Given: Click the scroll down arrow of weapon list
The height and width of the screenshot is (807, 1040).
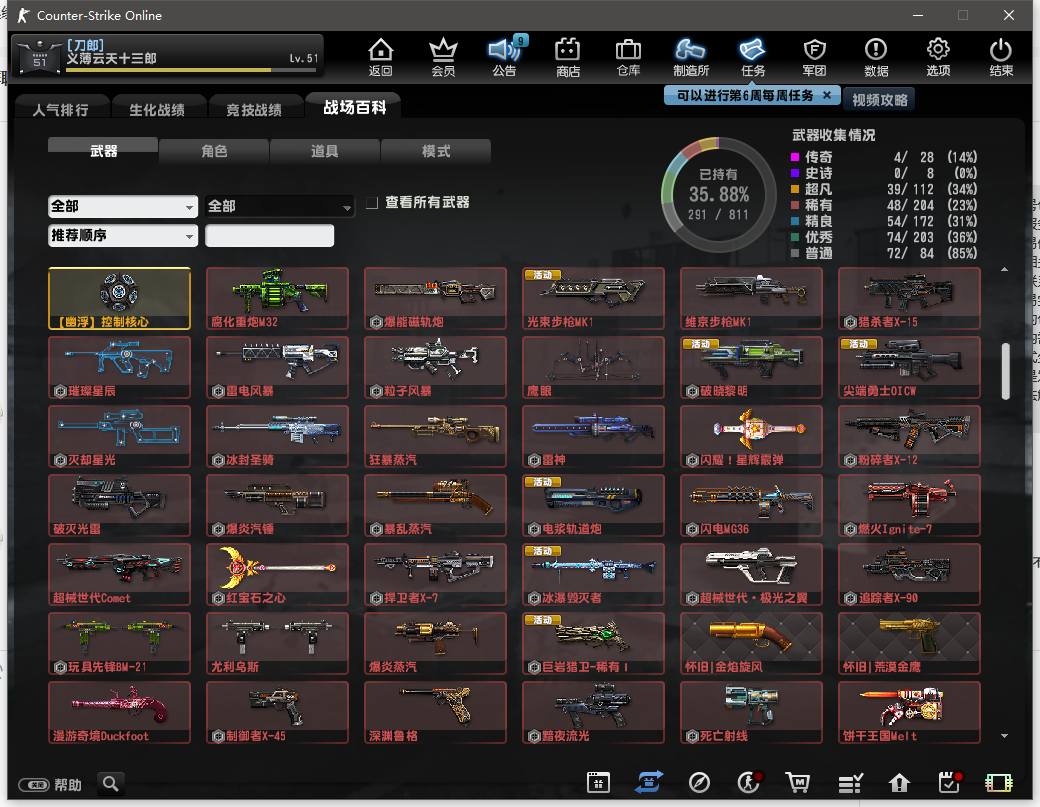Looking at the screenshot, I should pyautogui.click(x=1004, y=735).
